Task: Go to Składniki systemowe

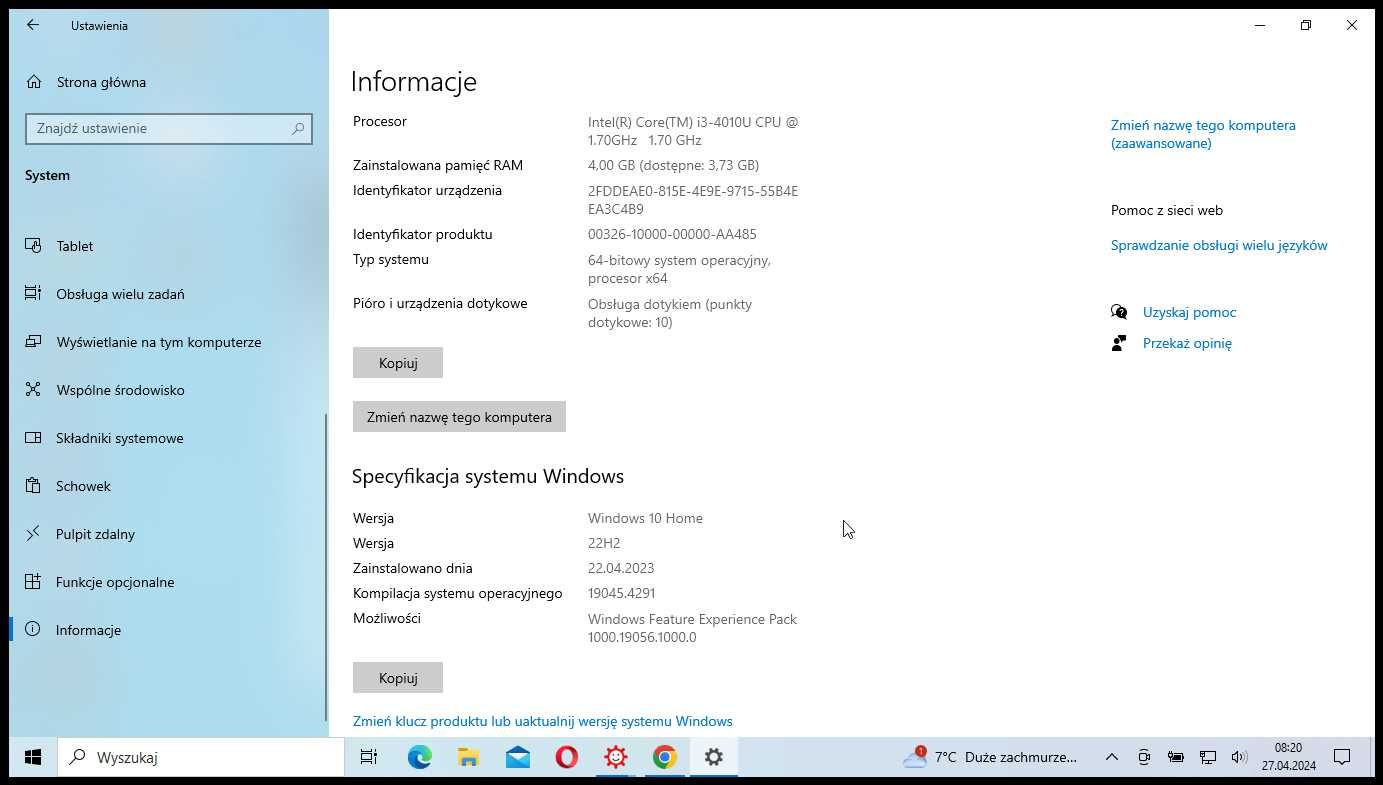Action: click(119, 438)
